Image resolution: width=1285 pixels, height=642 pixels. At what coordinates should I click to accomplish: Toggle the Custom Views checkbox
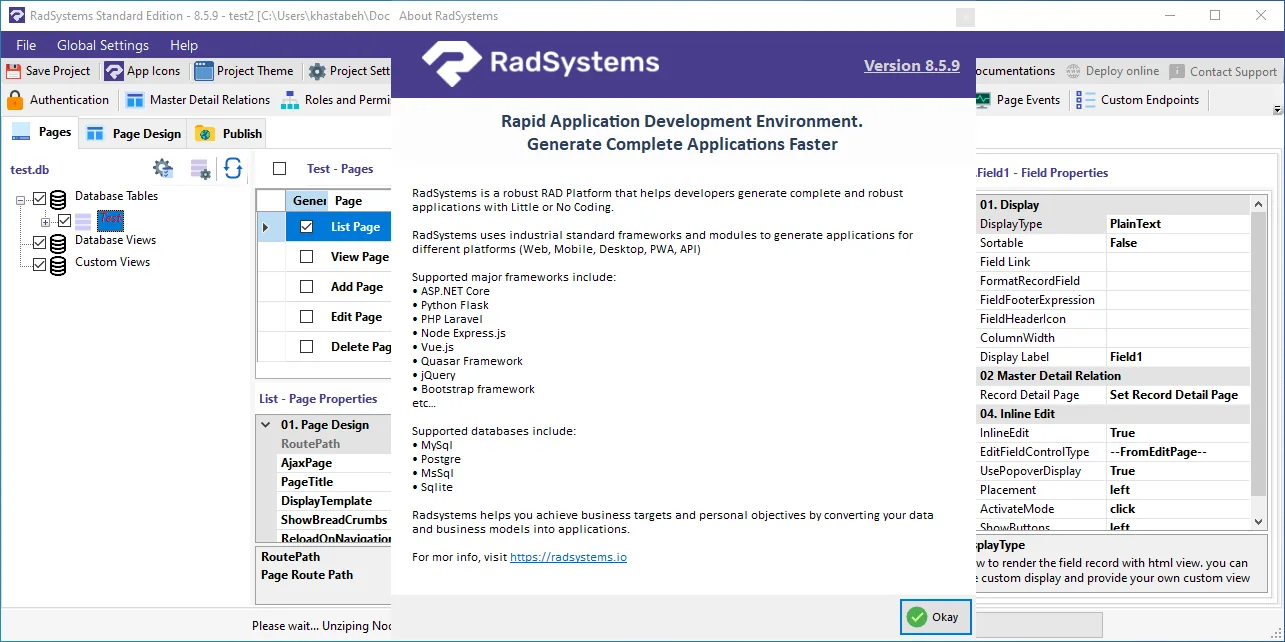click(x=40, y=264)
